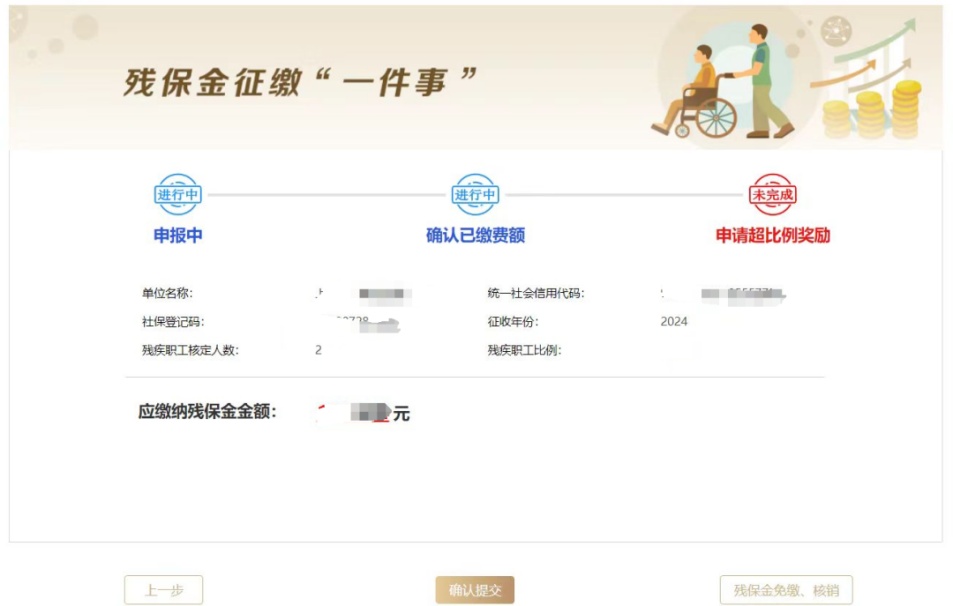The width and height of the screenshot is (953, 606).
Task: Select the 申报中 step label
Action: pyautogui.click(x=177, y=235)
